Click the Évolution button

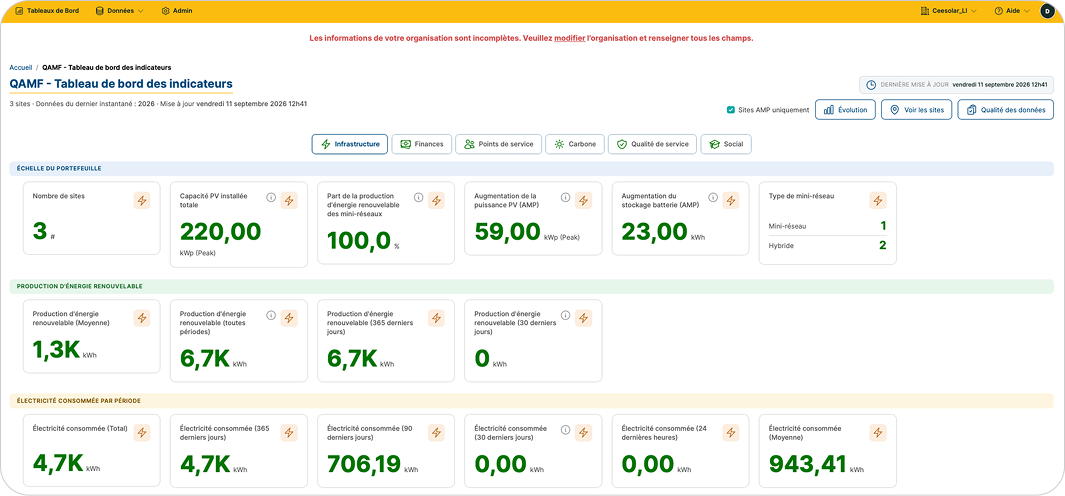845,109
